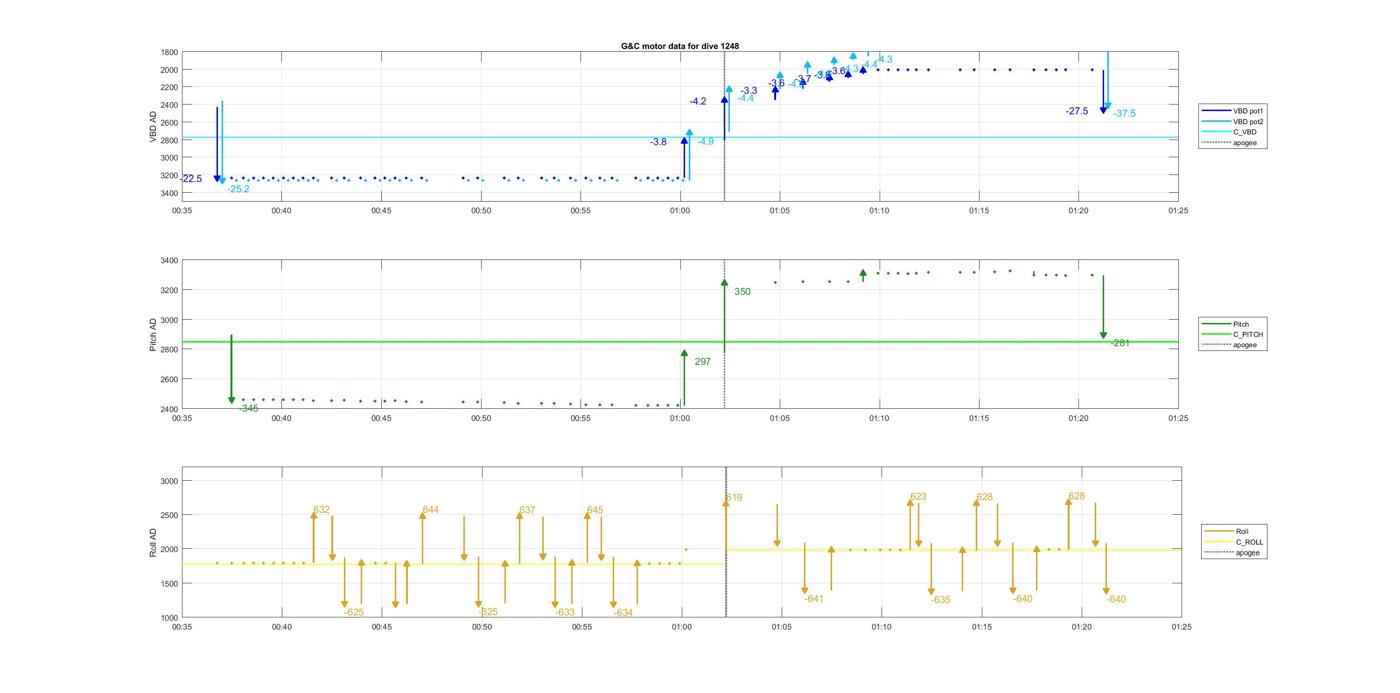Click the '01:00' tick under the Pitch plot
This screenshot has height=693, width=1400.
coord(680,419)
